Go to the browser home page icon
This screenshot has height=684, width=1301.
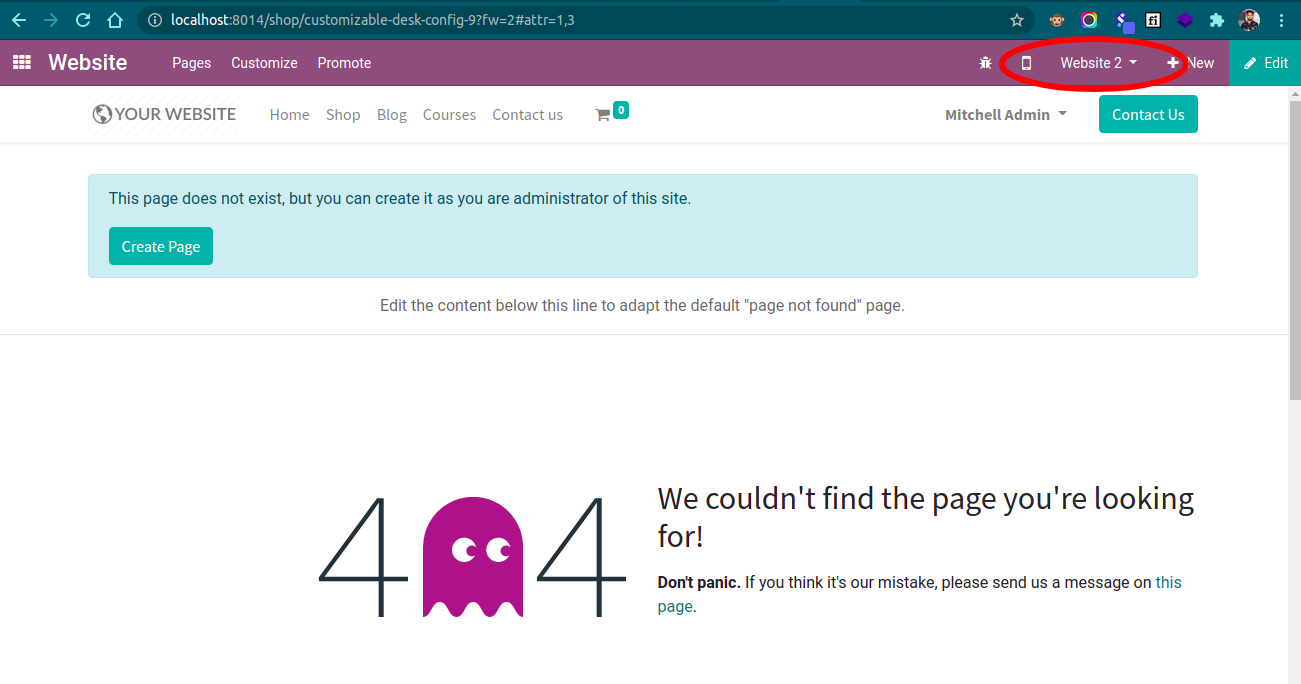coord(115,20)
